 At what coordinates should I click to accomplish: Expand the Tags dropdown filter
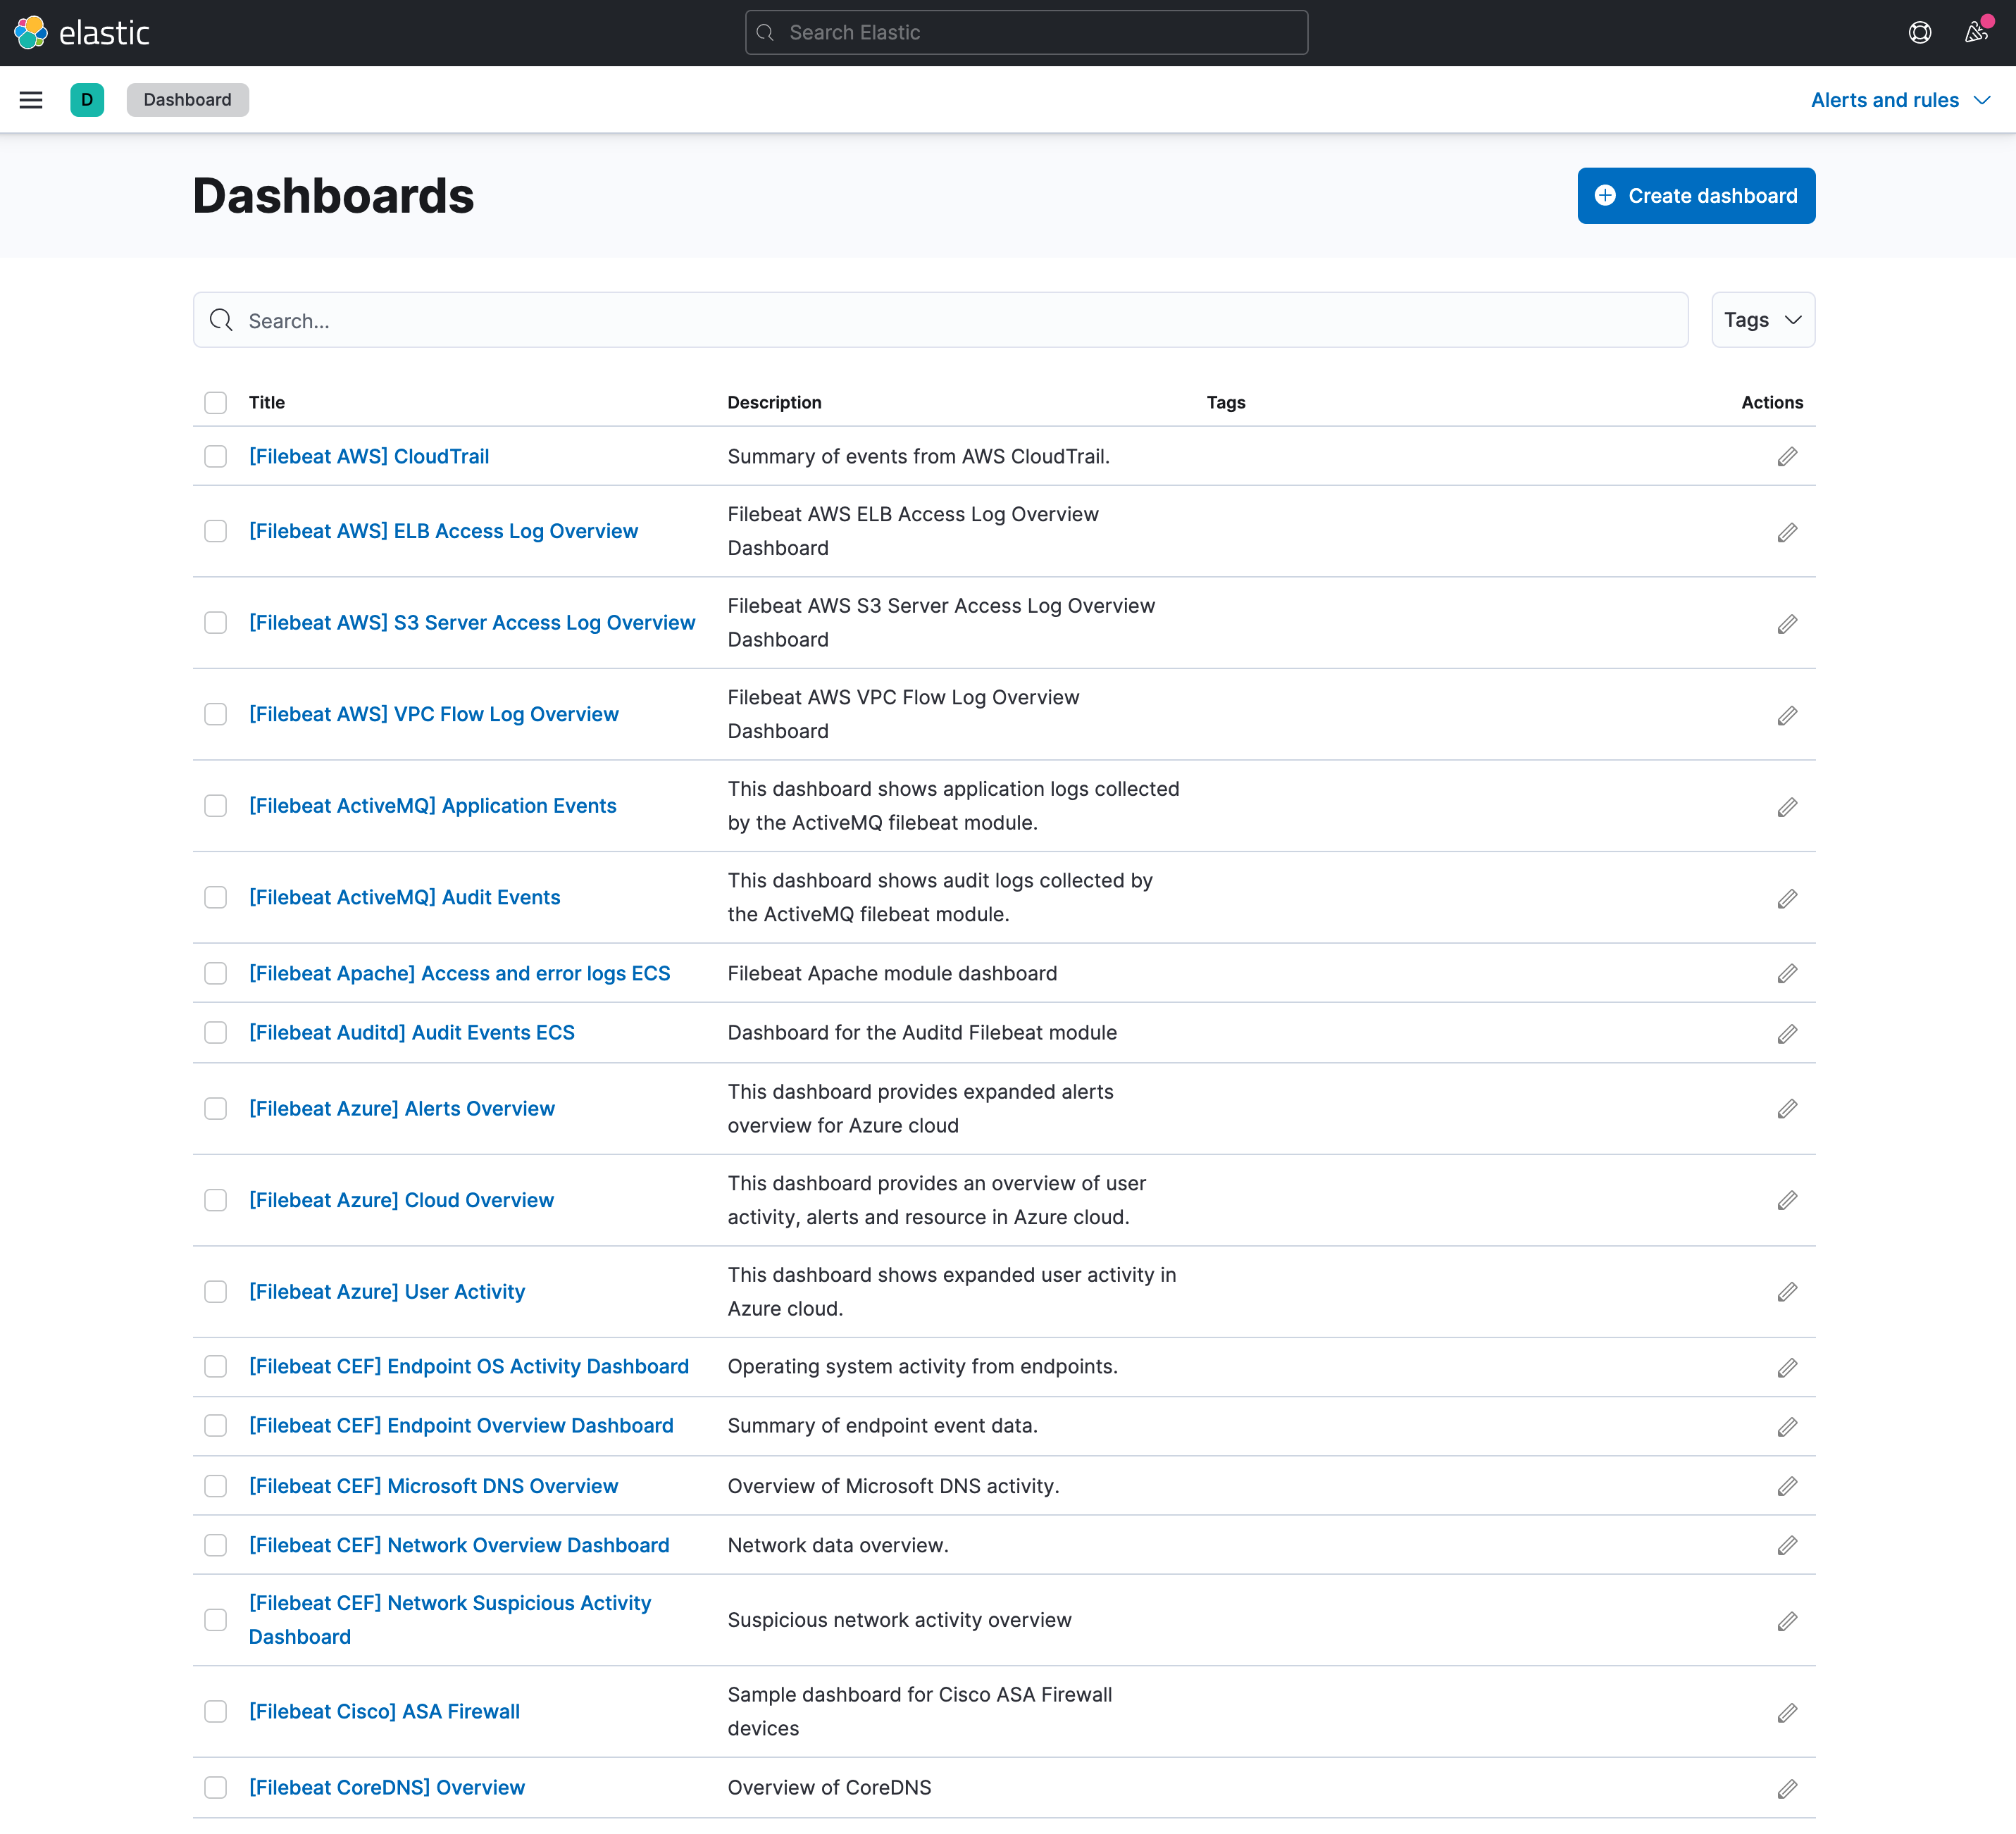[x=1762, y=320]
